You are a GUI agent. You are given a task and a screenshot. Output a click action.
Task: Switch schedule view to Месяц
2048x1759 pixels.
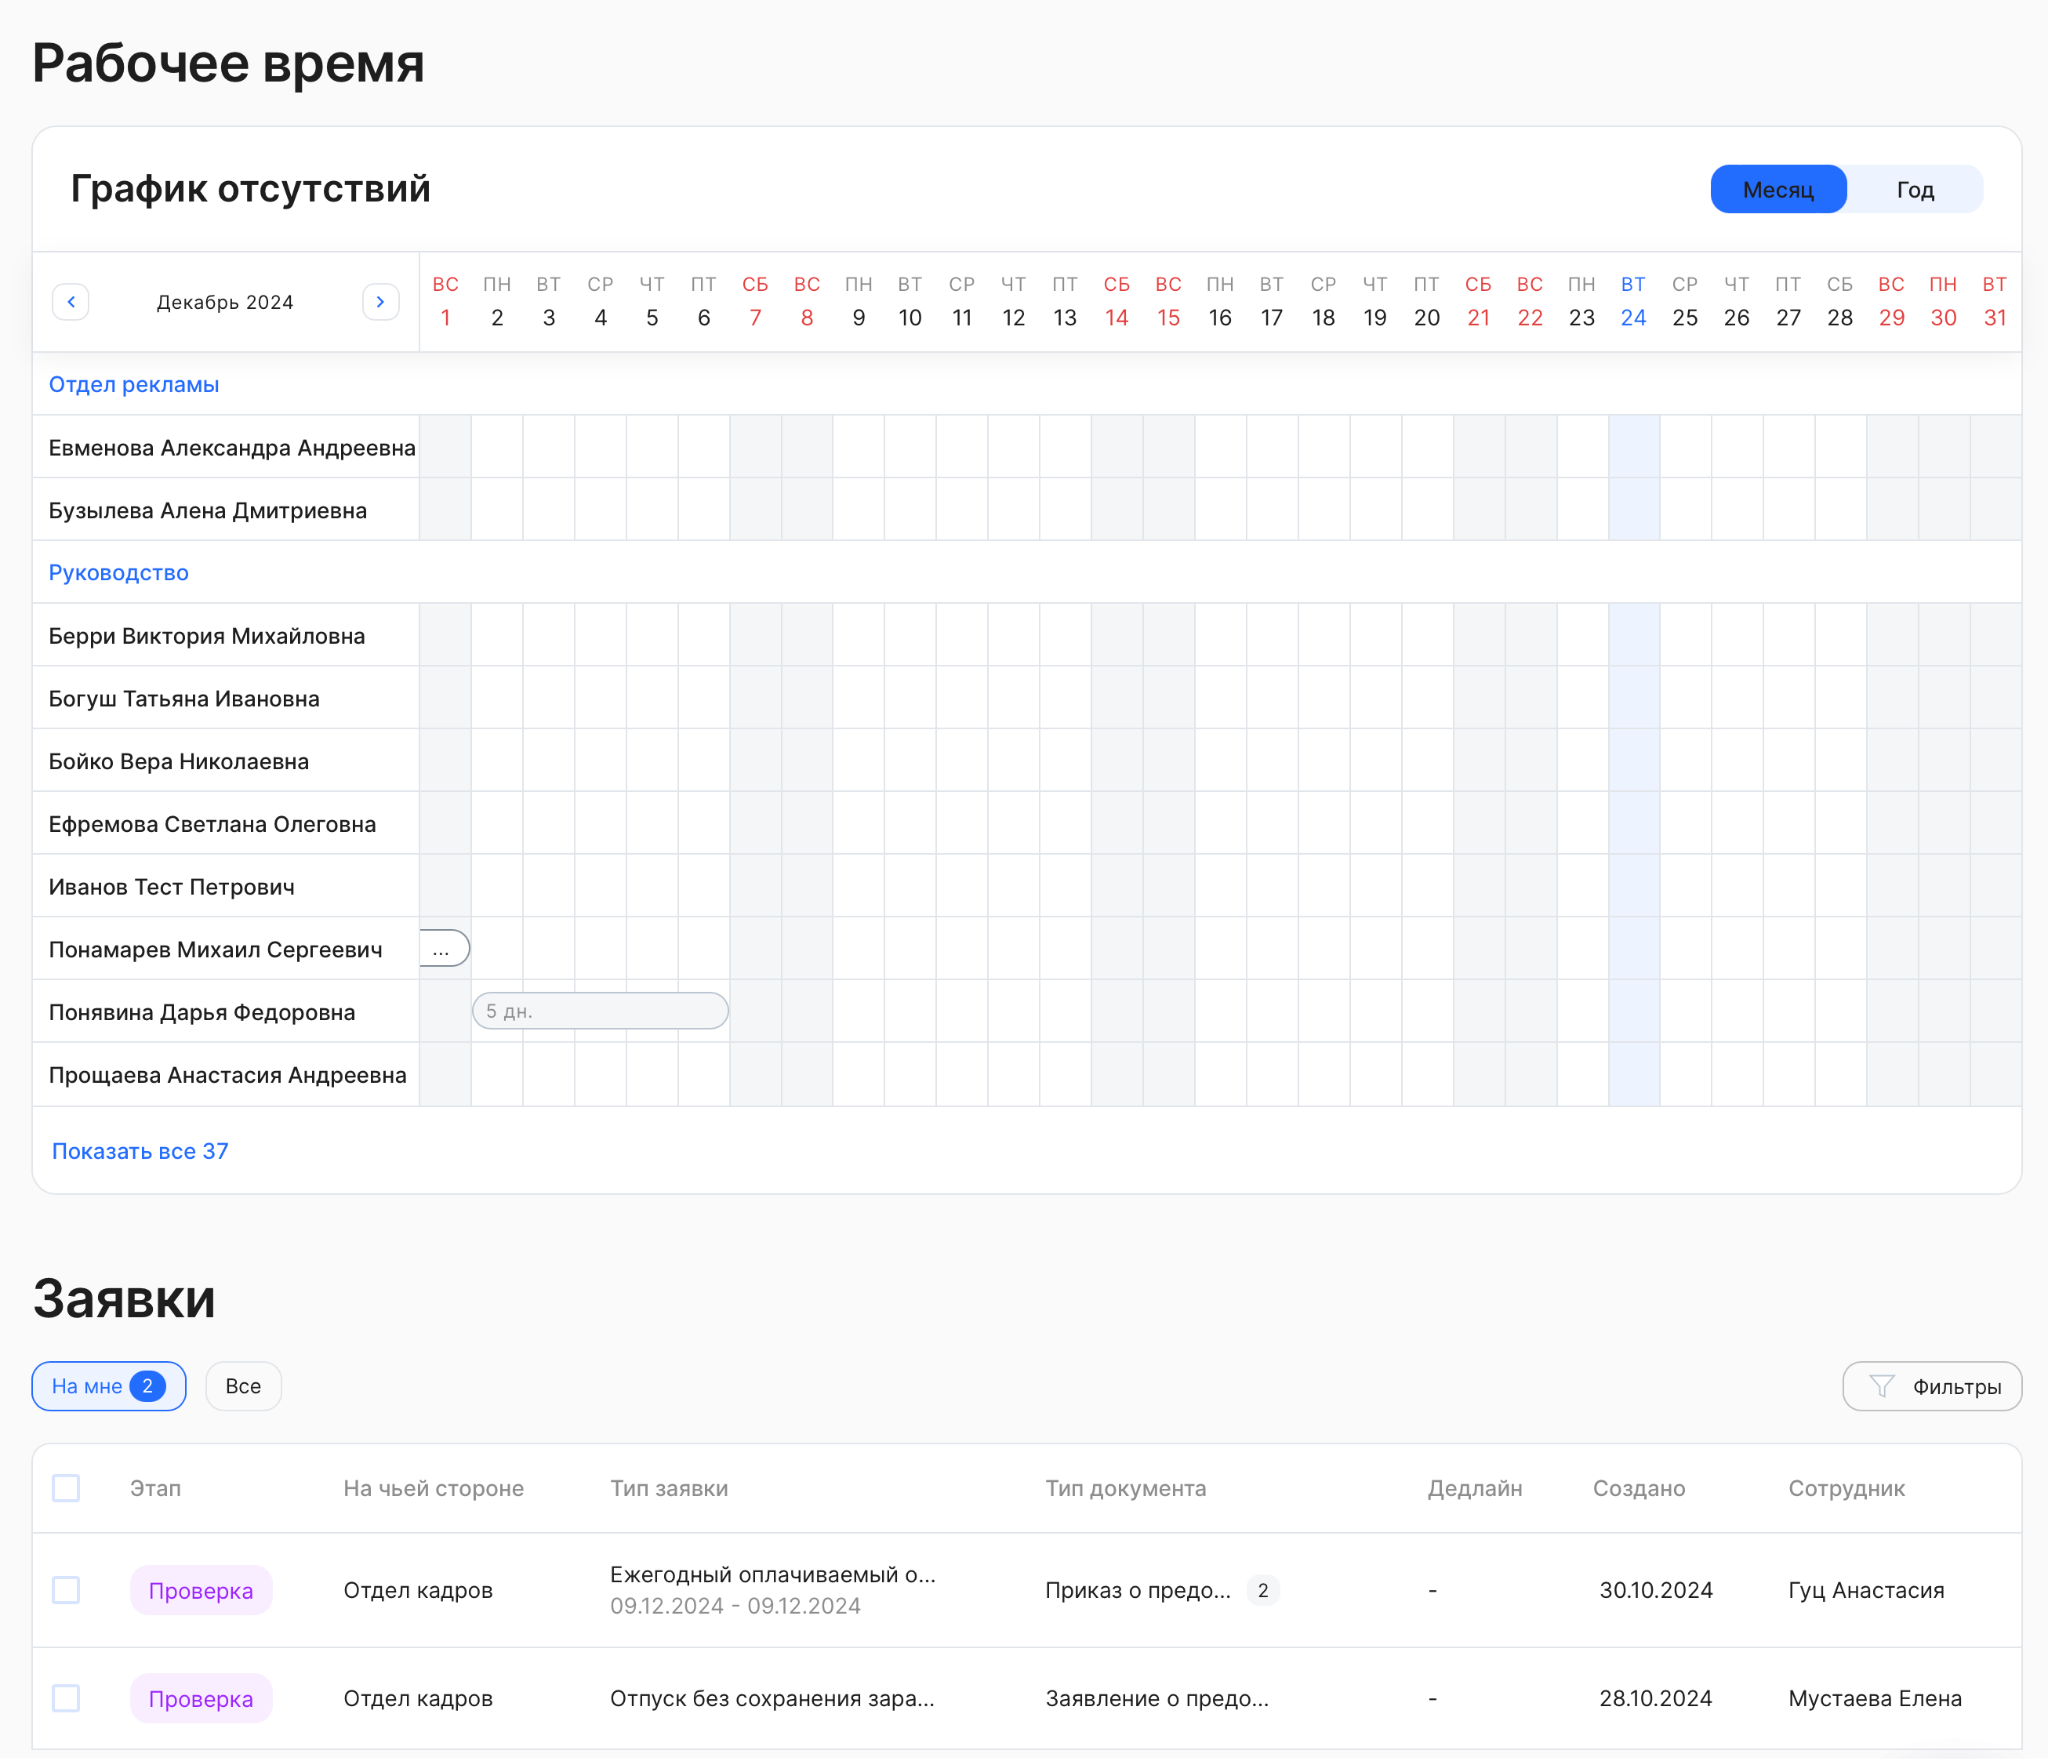1777,190
